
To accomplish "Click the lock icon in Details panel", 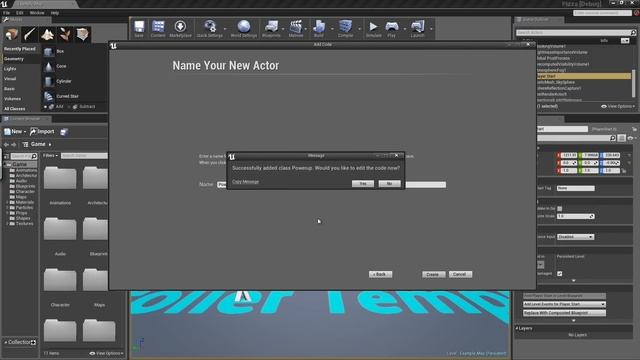I will pos(634,129).
